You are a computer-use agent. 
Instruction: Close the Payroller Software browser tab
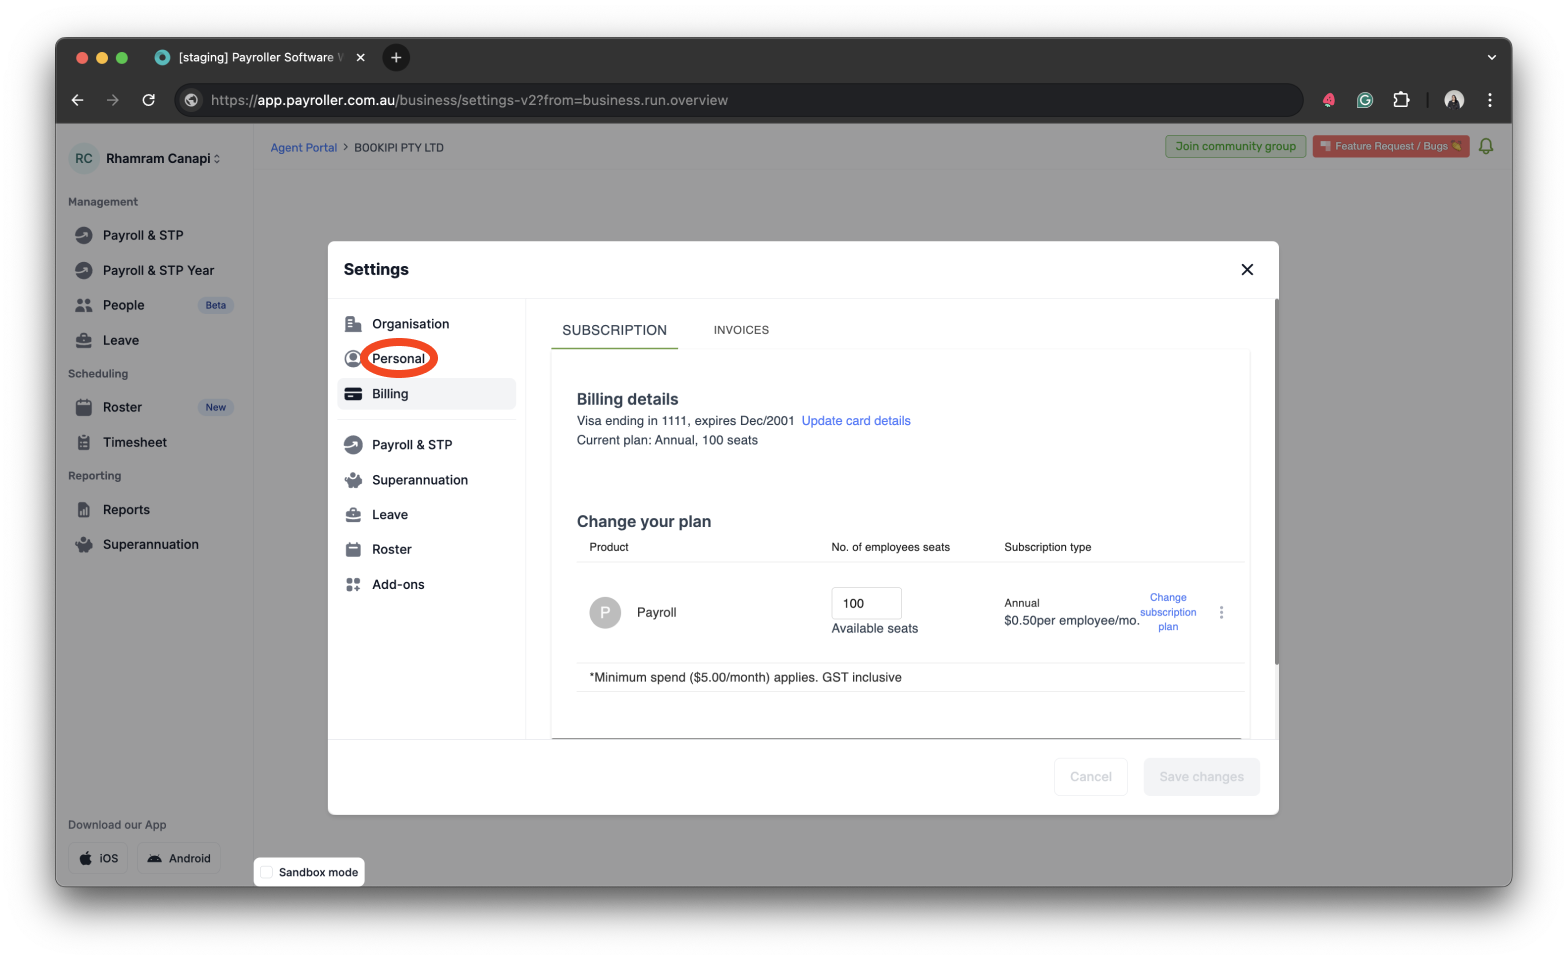click(361, 58)
